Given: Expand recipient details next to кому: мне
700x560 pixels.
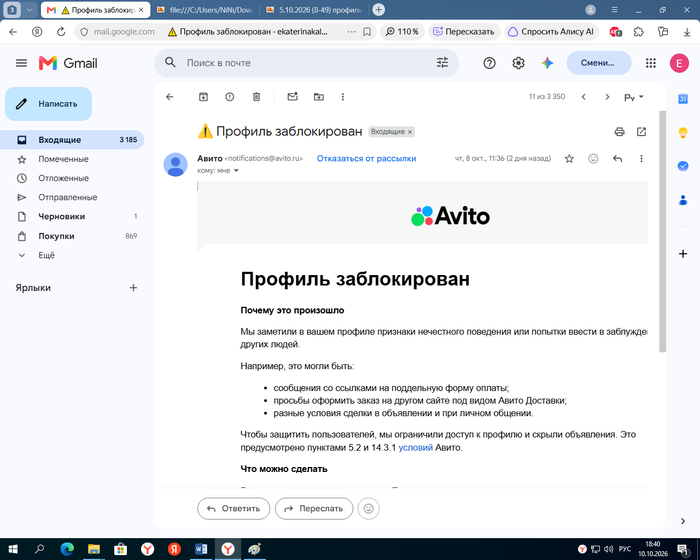Looking at the screenshot, I should point(236,171).
